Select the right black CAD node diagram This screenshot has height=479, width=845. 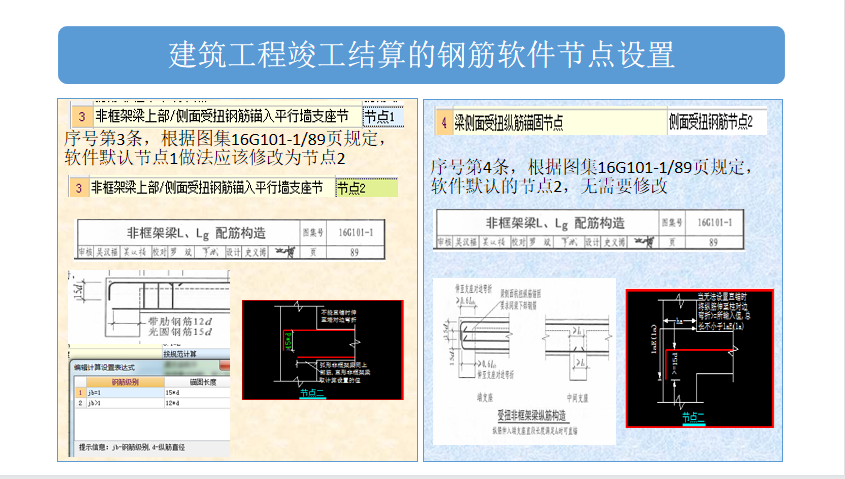[x=699, y=358]
